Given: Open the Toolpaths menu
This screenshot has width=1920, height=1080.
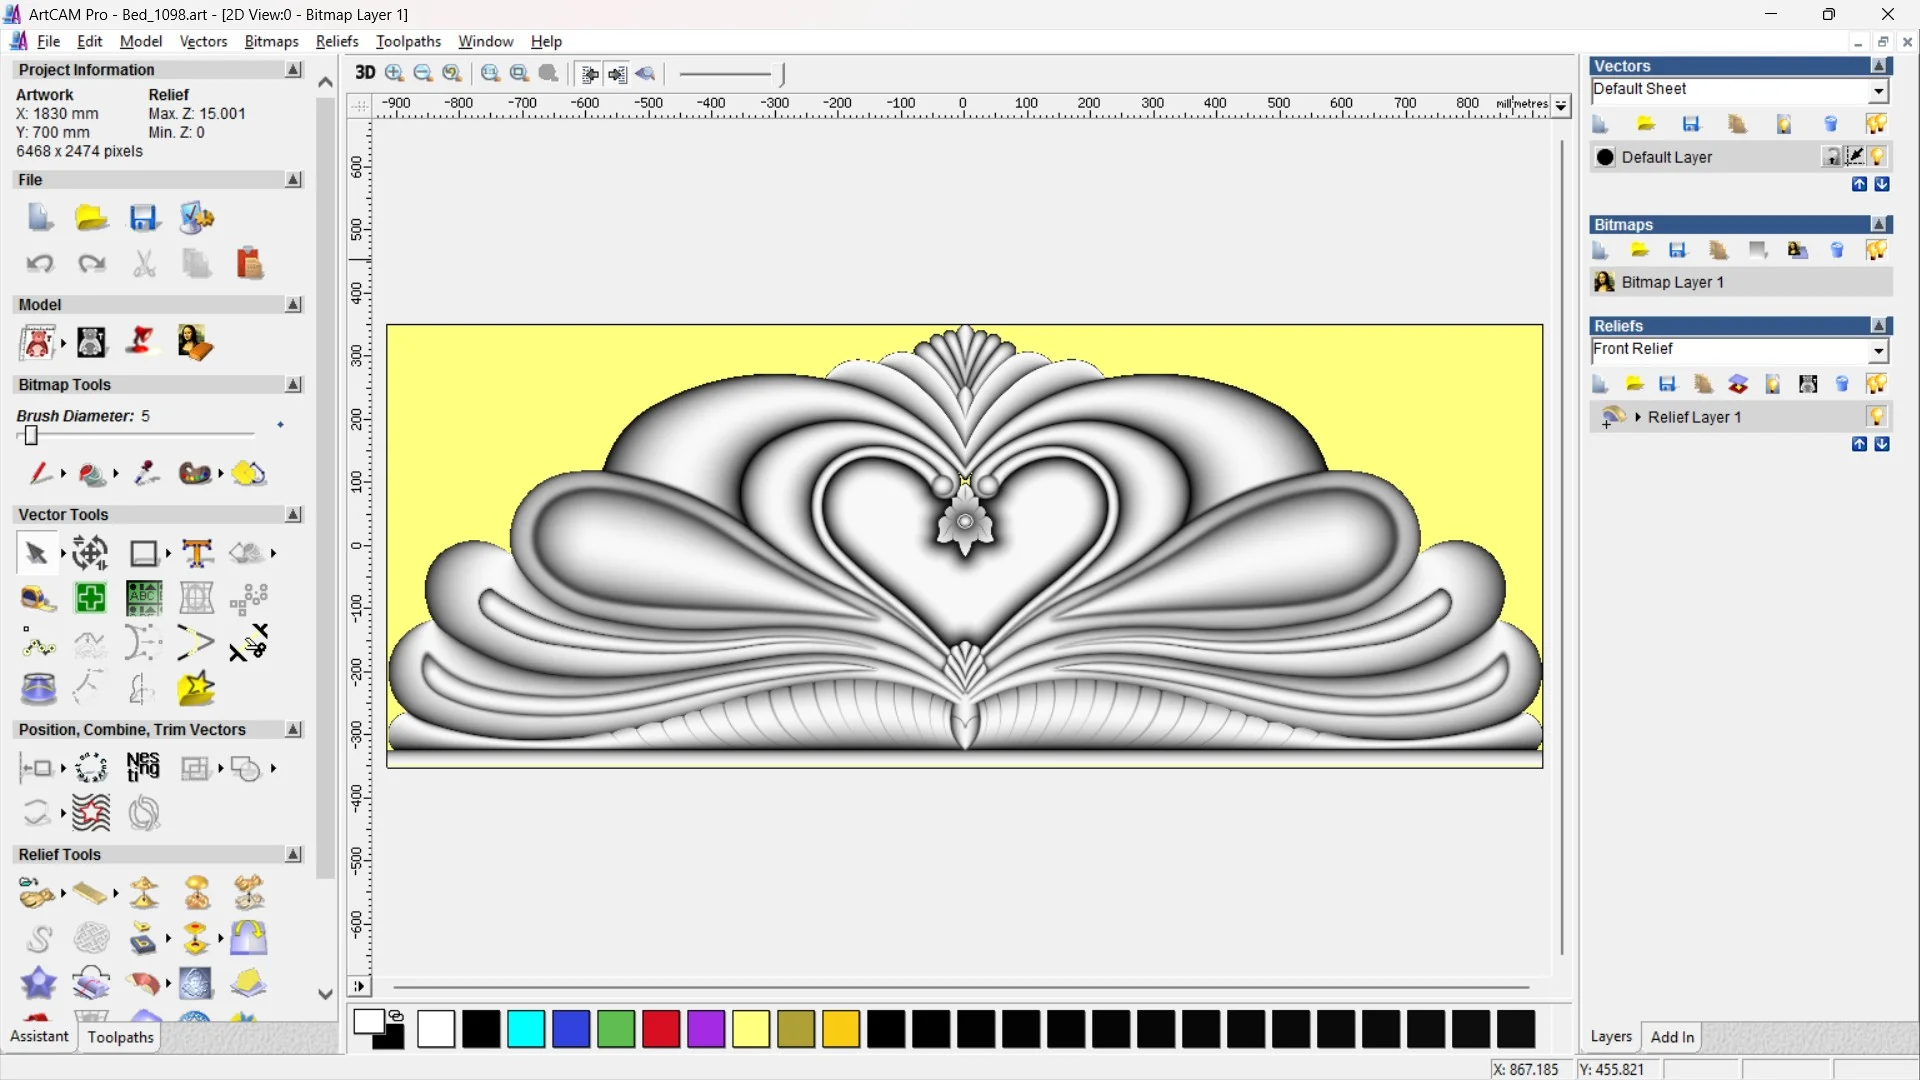Looking at the screenshot, I should pyautogui.click(x=408, y=41).
